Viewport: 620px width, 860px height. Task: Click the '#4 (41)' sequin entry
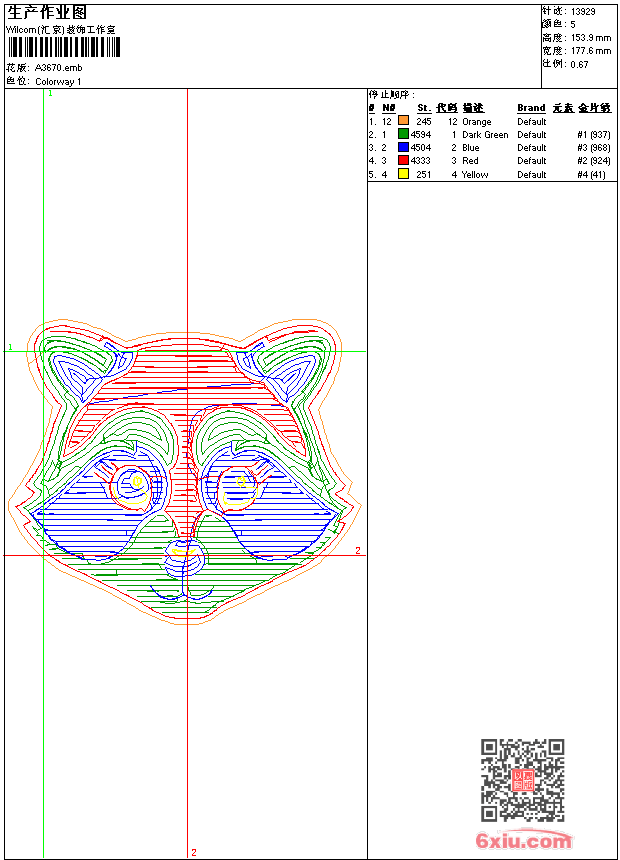pos(591,175)
